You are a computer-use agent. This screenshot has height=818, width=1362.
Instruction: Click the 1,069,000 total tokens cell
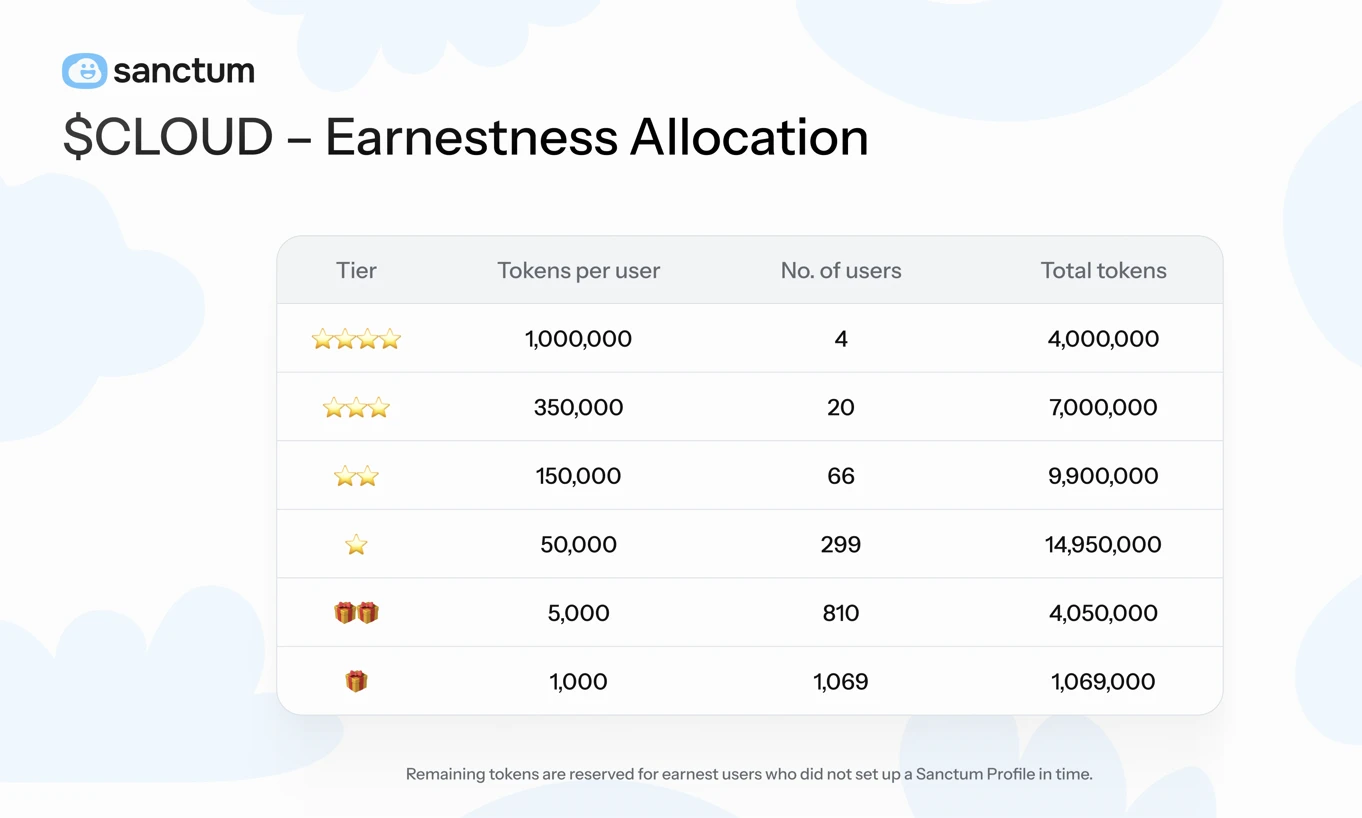(1103, 681)
